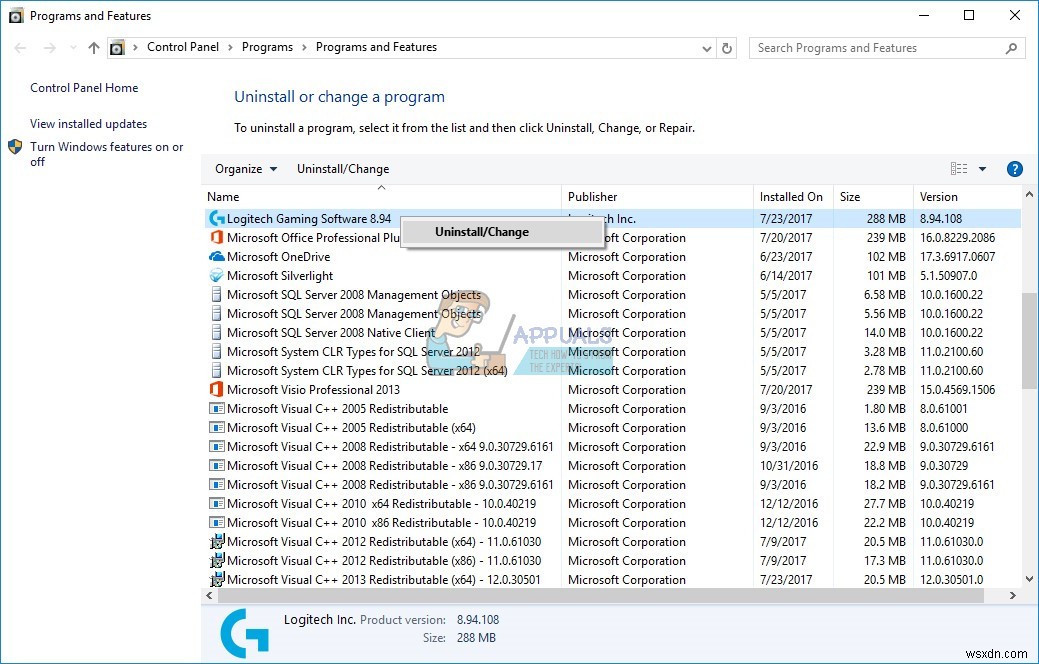Screen dimensions: 1039x664
Task: Click the back navigation arrow
Action: click(x=20, y=47)
